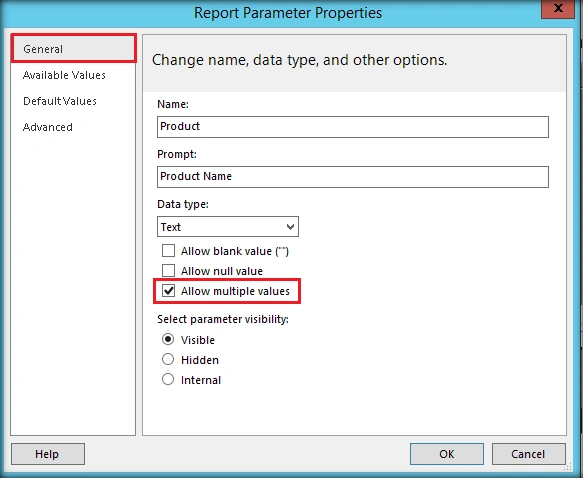Open the Data type dropdown
The image size is (583, 478).
228,227
